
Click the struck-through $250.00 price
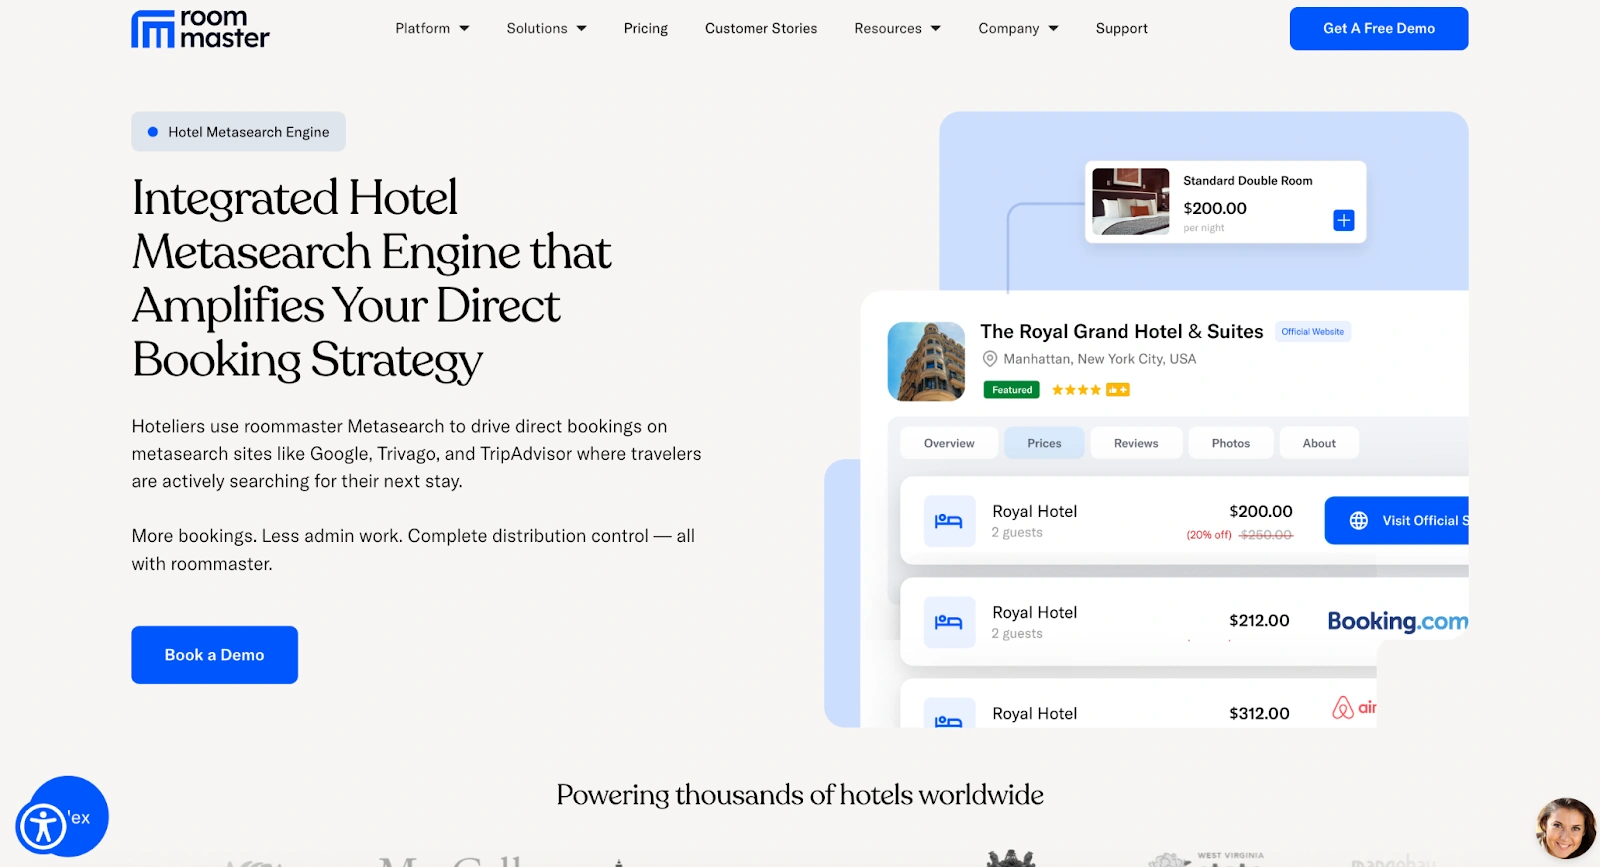(1266, 535)
